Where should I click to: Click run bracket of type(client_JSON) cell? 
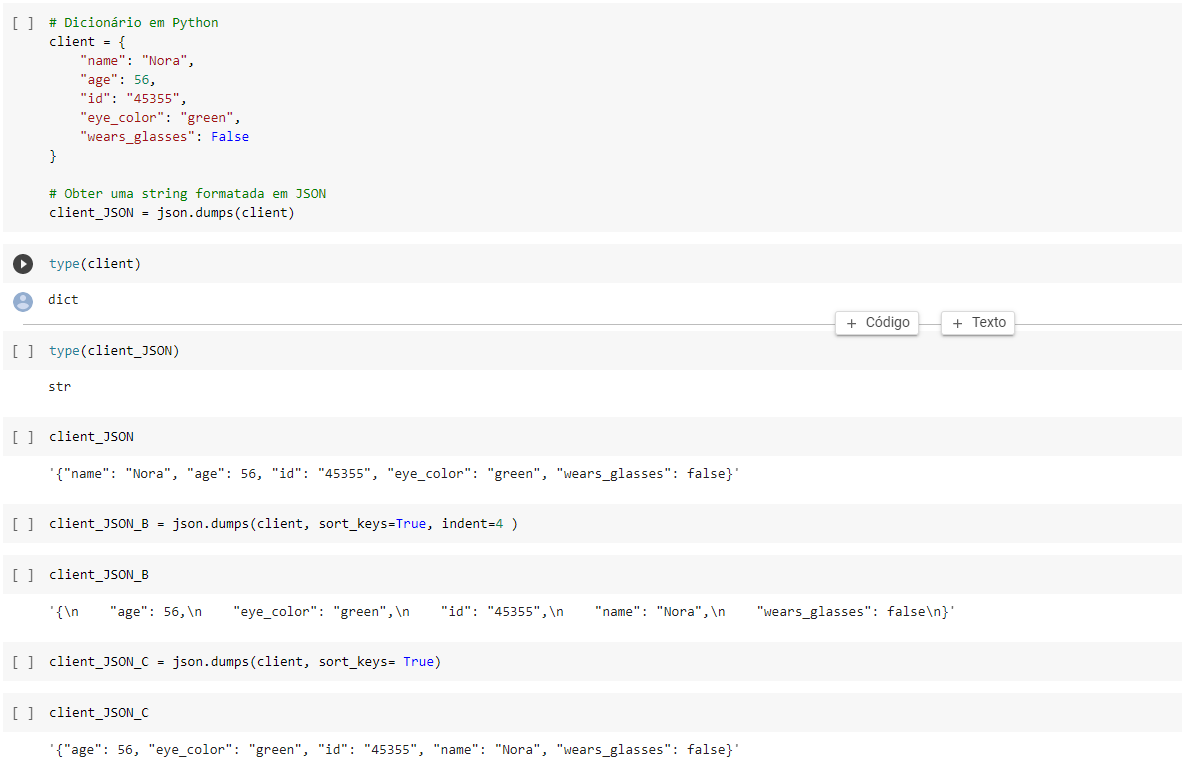[23, 351]
